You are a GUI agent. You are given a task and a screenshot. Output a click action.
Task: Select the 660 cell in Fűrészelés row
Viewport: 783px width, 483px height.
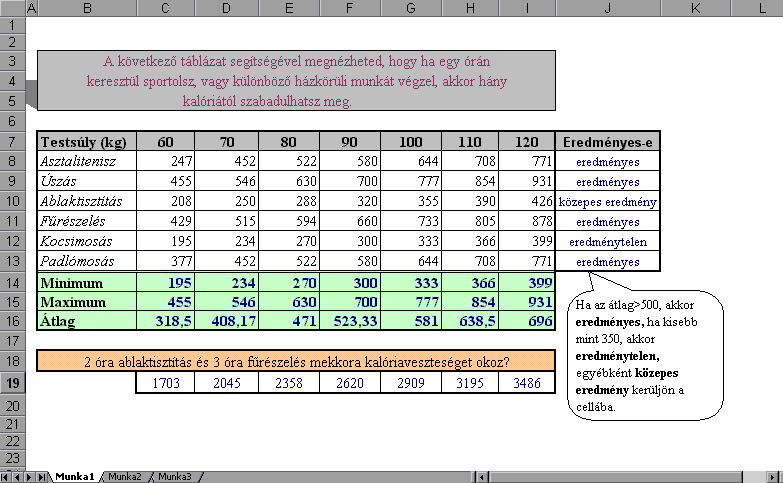coord(350,221)
